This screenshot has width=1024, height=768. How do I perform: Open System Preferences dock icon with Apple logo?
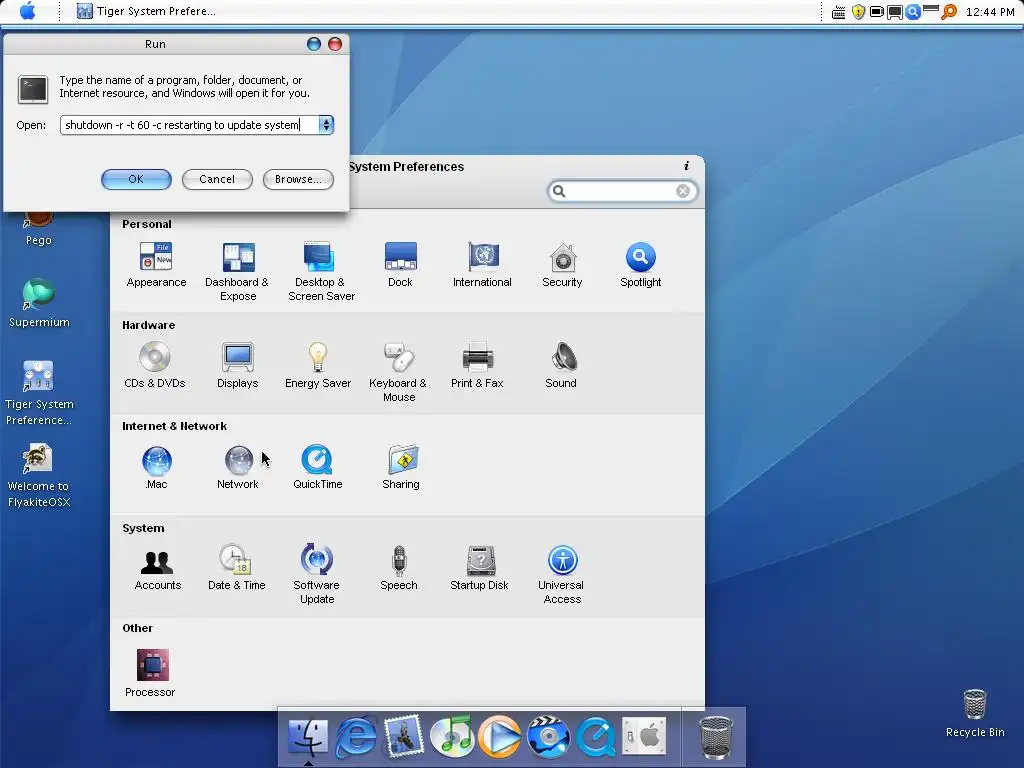click(644, 737)
